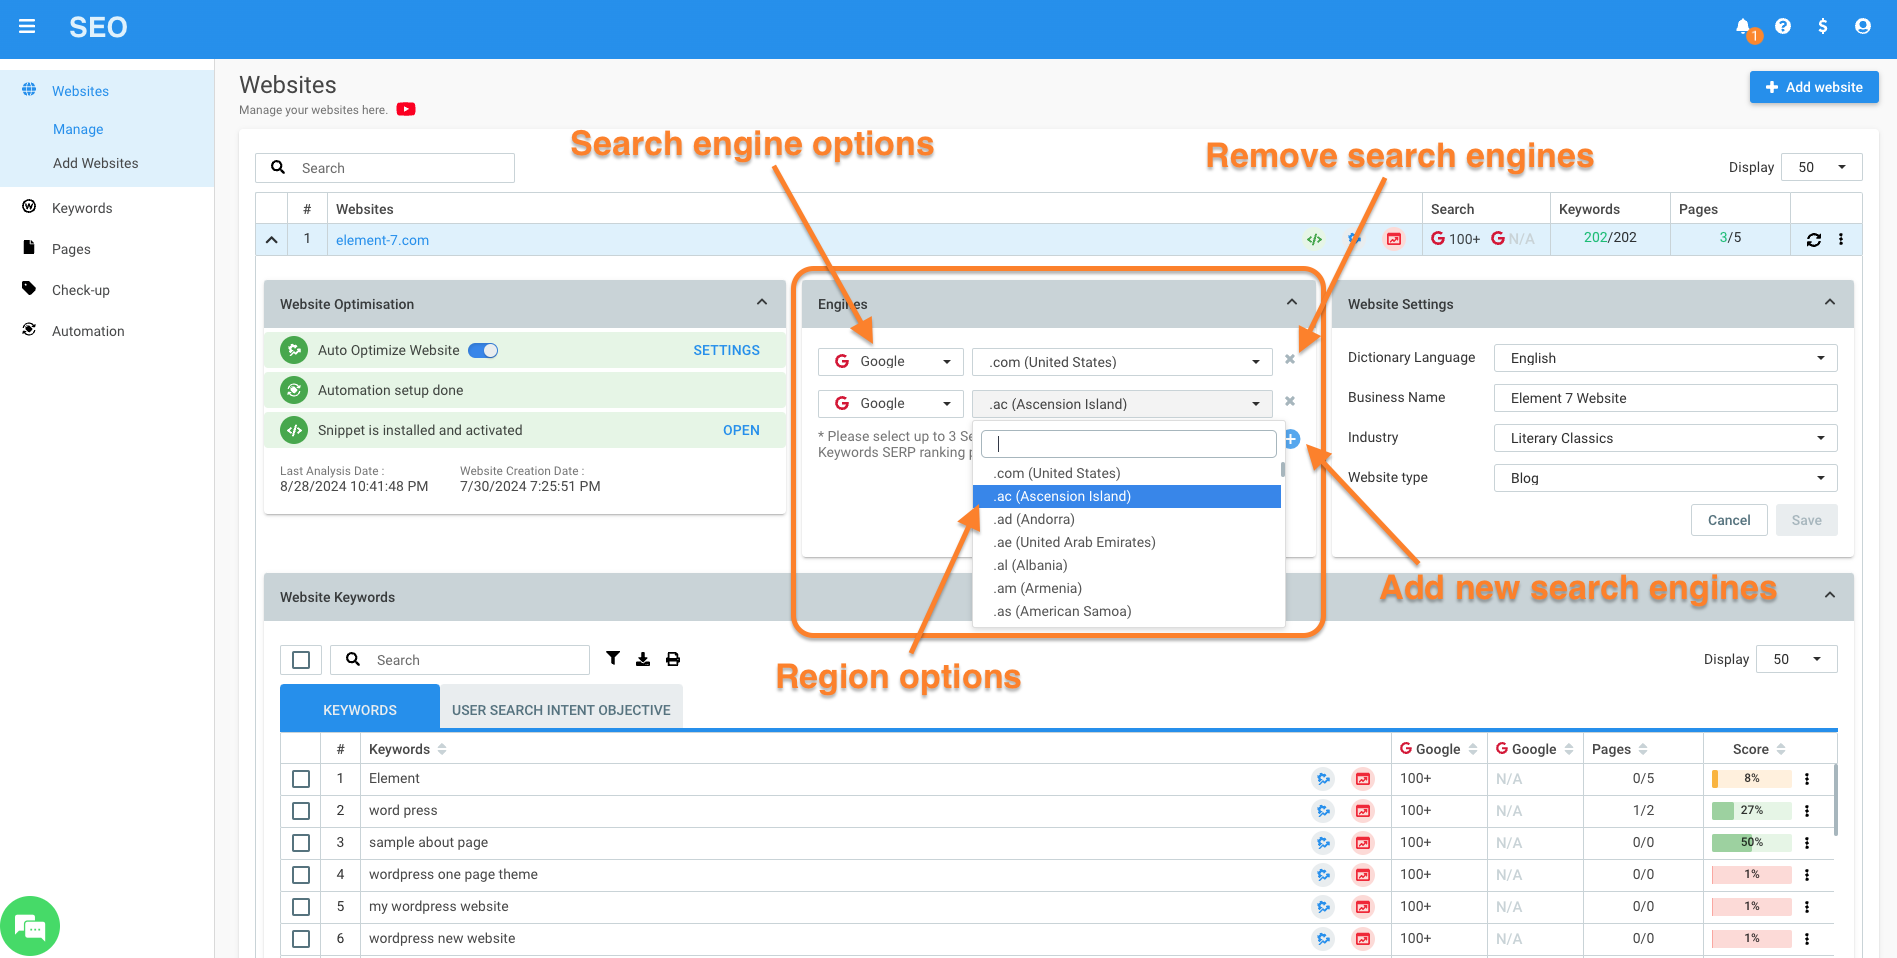Print the keywords list

point(673,659)
